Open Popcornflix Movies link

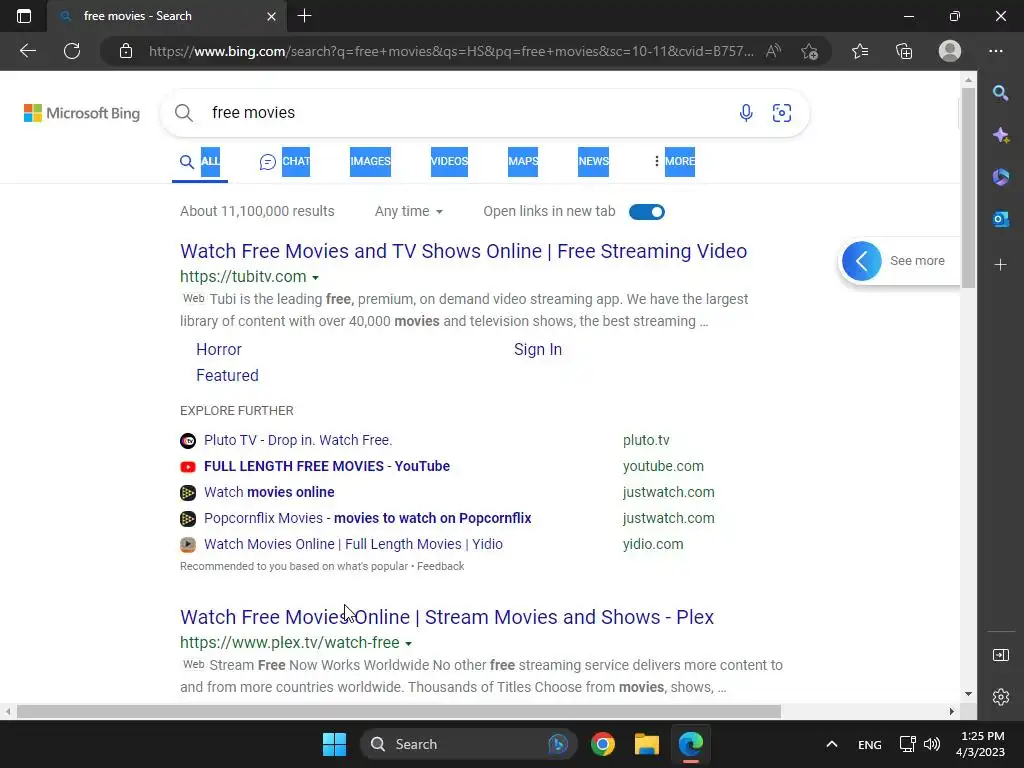coord(368,519)
